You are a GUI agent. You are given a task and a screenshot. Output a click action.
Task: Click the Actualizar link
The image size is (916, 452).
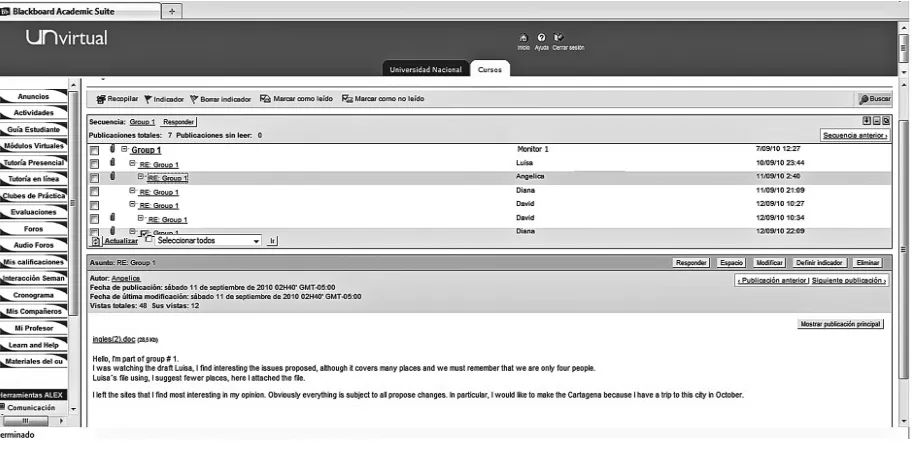pyautogui.click(x=121, y=241)
